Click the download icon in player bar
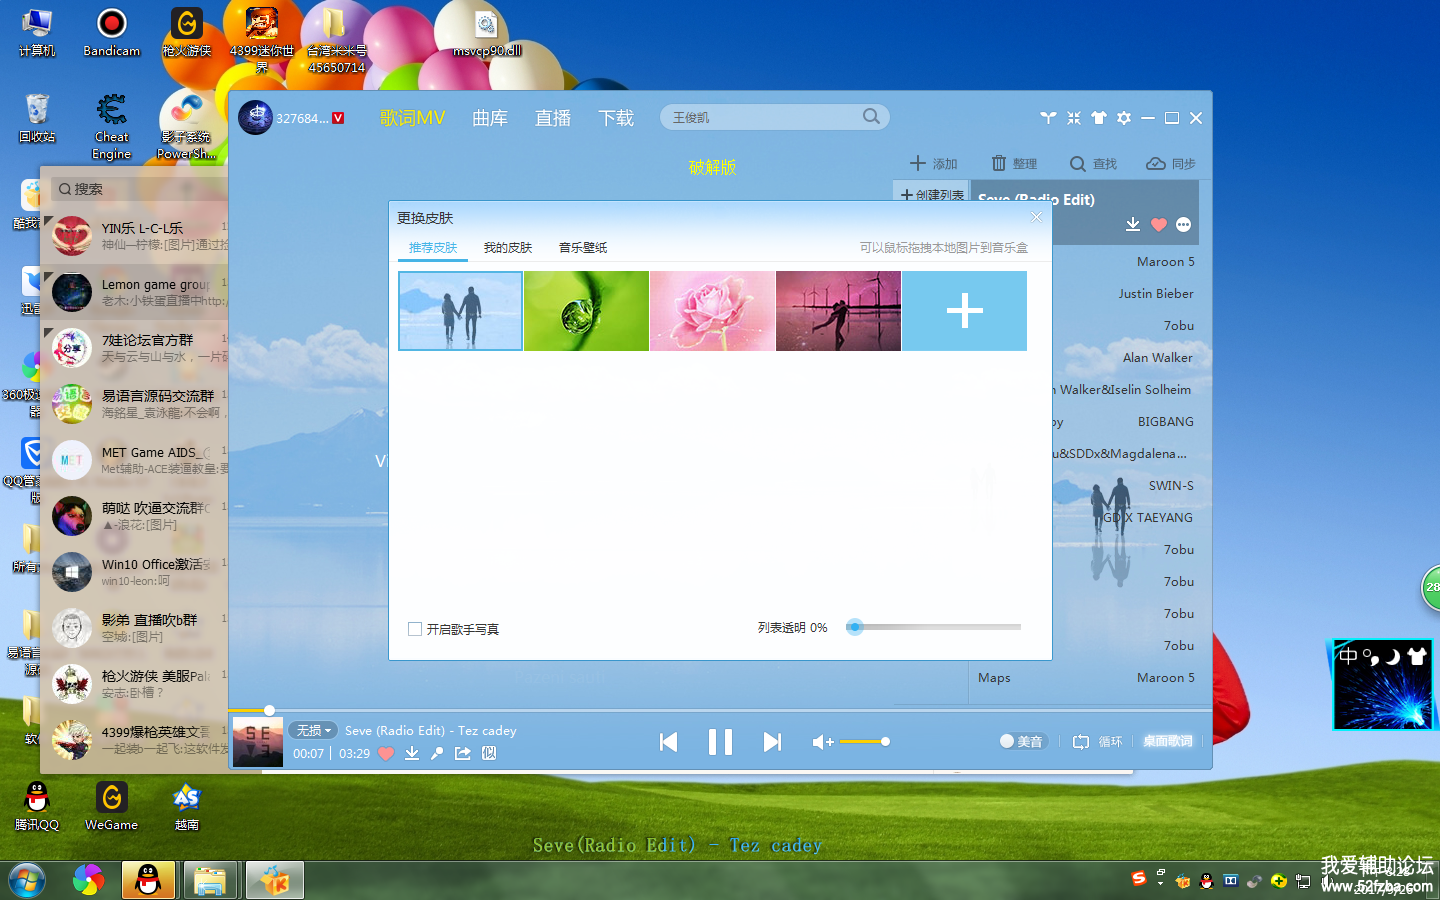Screen dimensions: 1440x900 (412, 753)
